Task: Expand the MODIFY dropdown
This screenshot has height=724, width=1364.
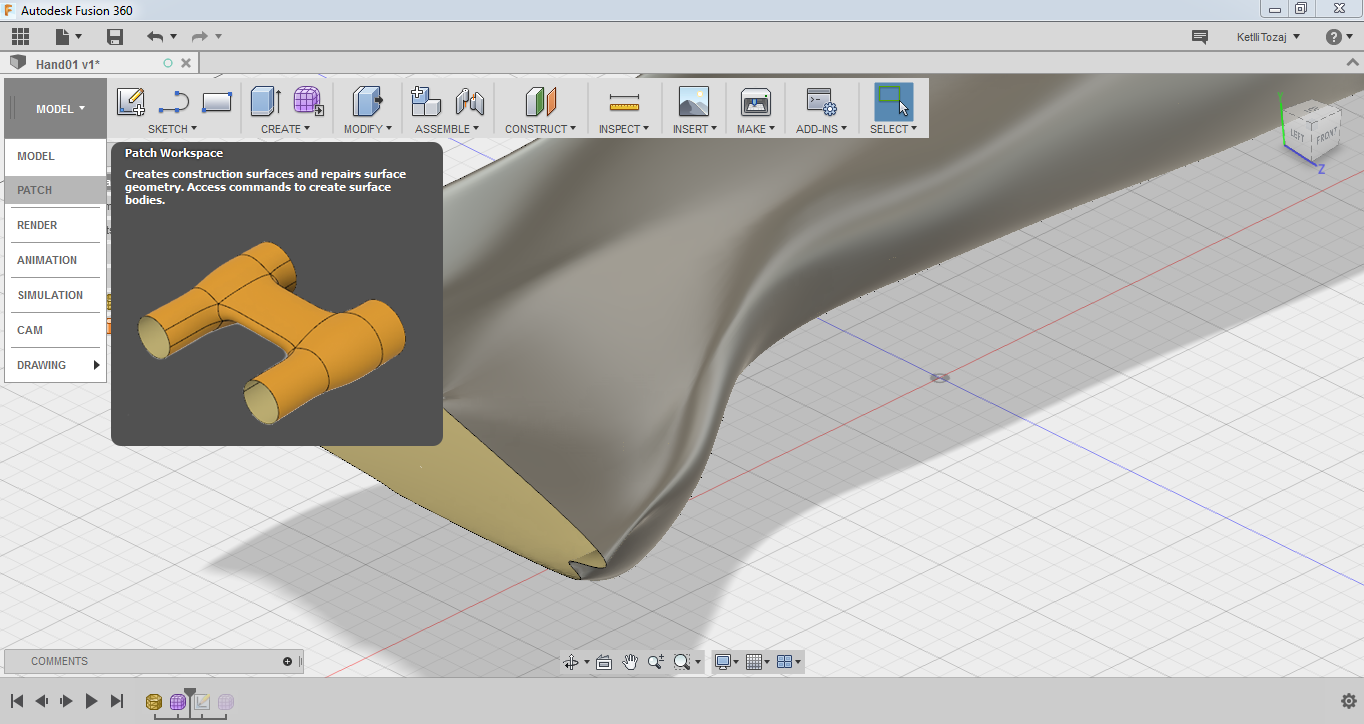Action: point(368,129)
